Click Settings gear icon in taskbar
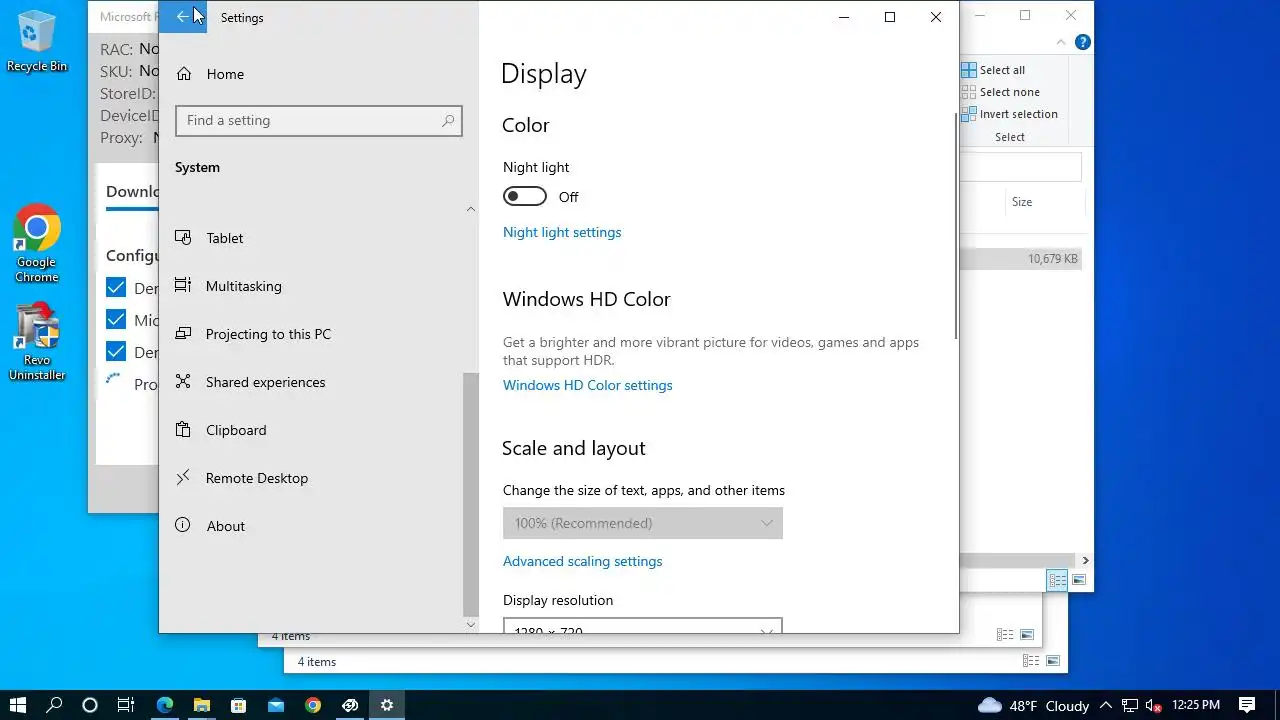Viewport: 1280px width, 720px height. [x=387, y=705]
